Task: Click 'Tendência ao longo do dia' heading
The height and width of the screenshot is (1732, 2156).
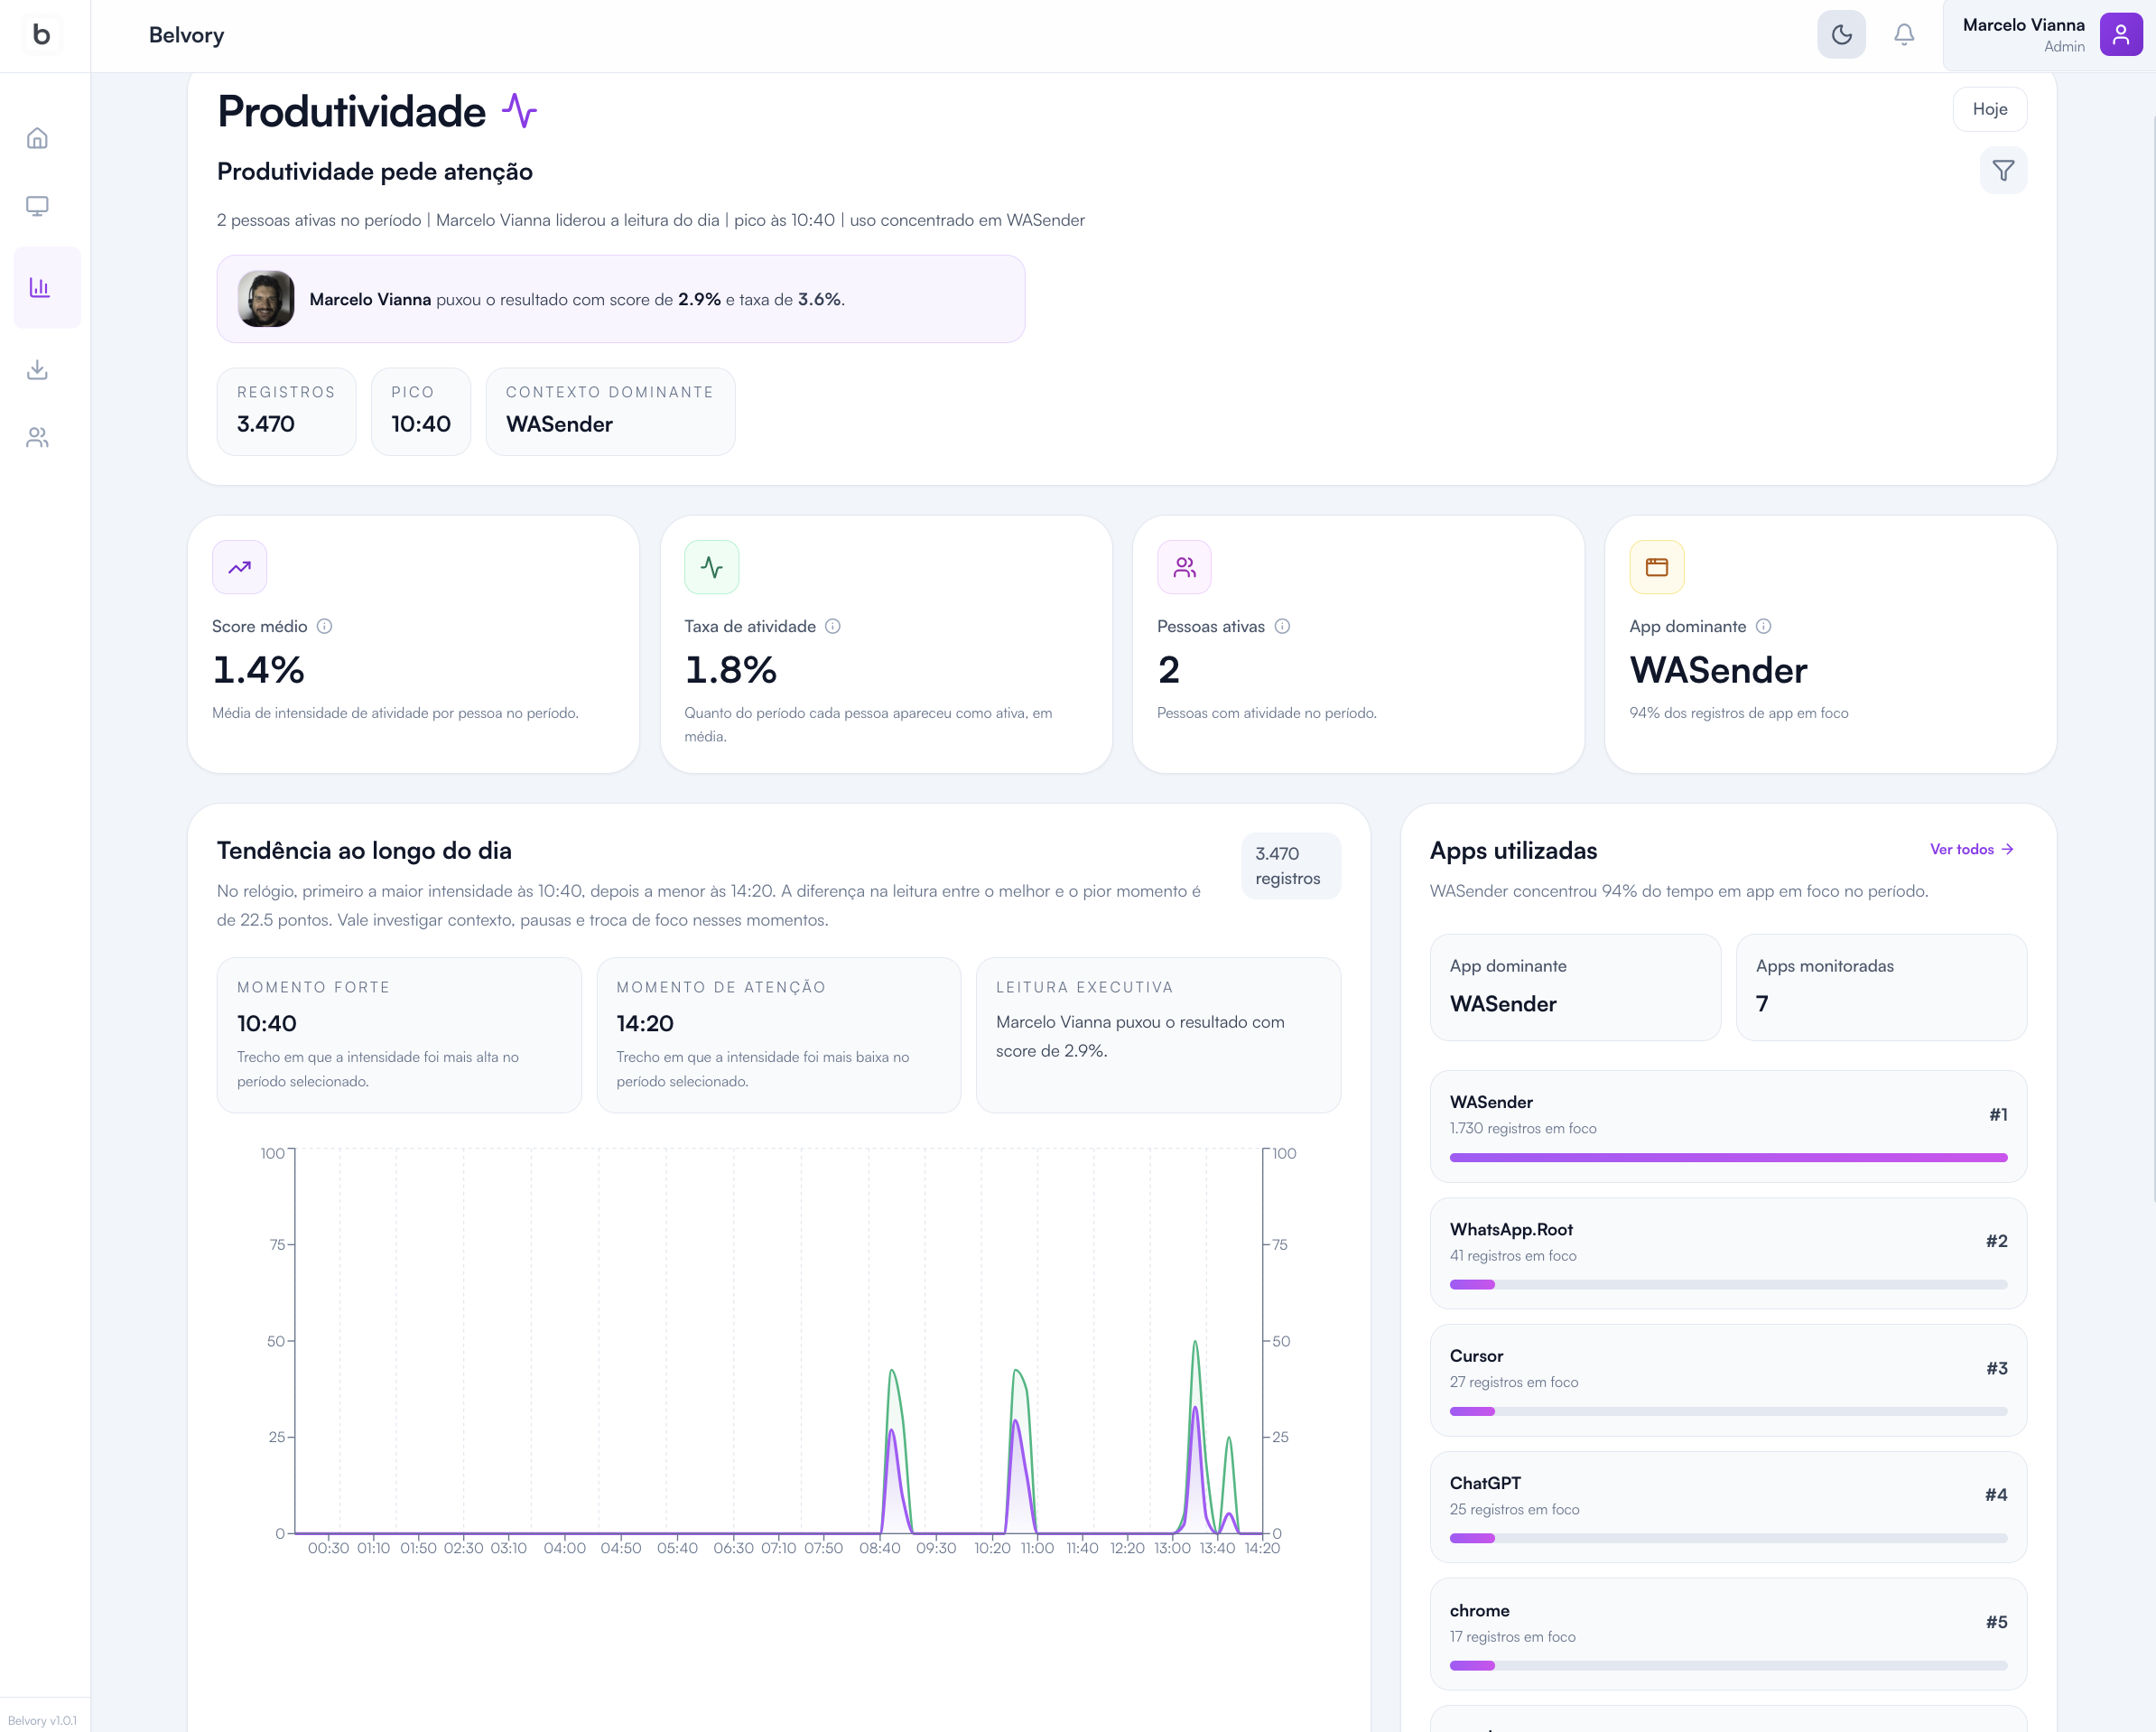Action: pyautogui.click(x=364, y=850)
